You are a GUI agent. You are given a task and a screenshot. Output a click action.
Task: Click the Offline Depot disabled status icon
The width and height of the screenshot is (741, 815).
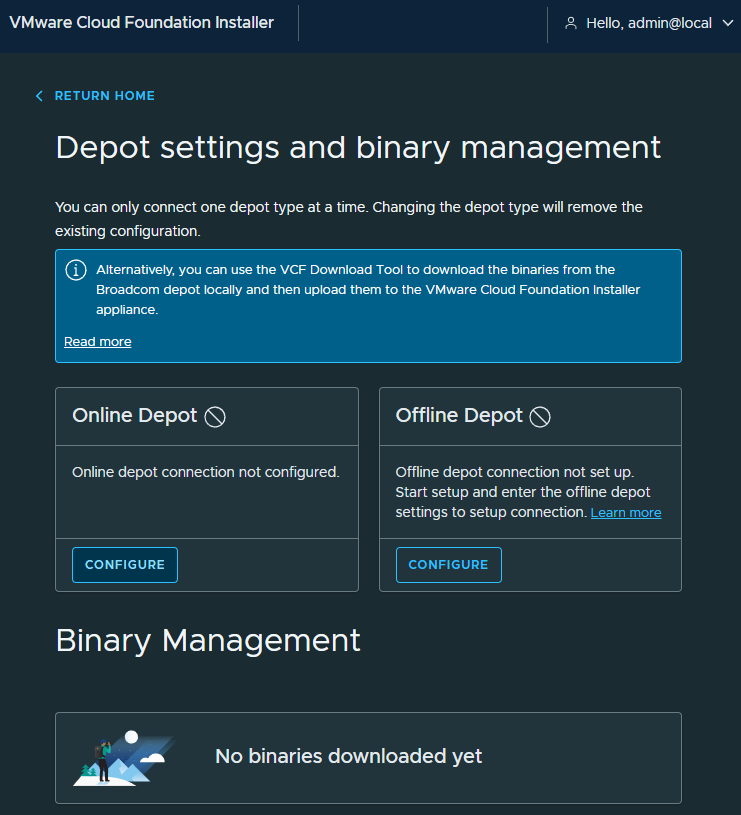[540, 417]
